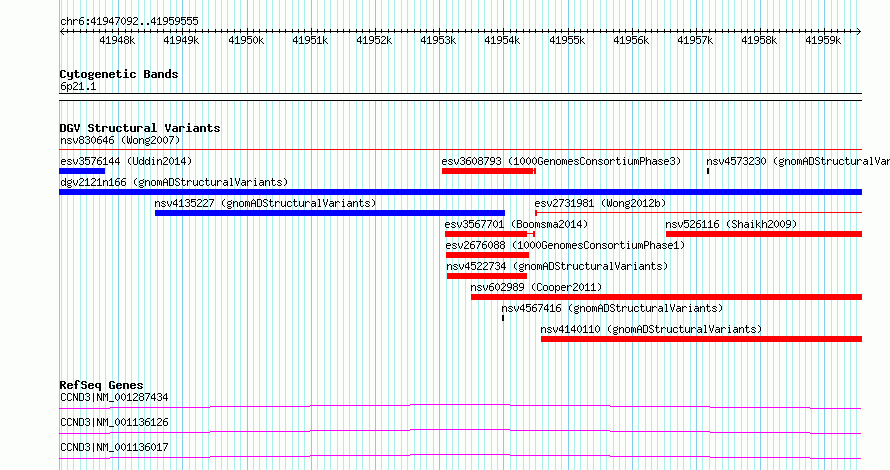Click the 41955k ruler tick label
890x470 pixels.
pyautogui.click(x=567, y=40)
